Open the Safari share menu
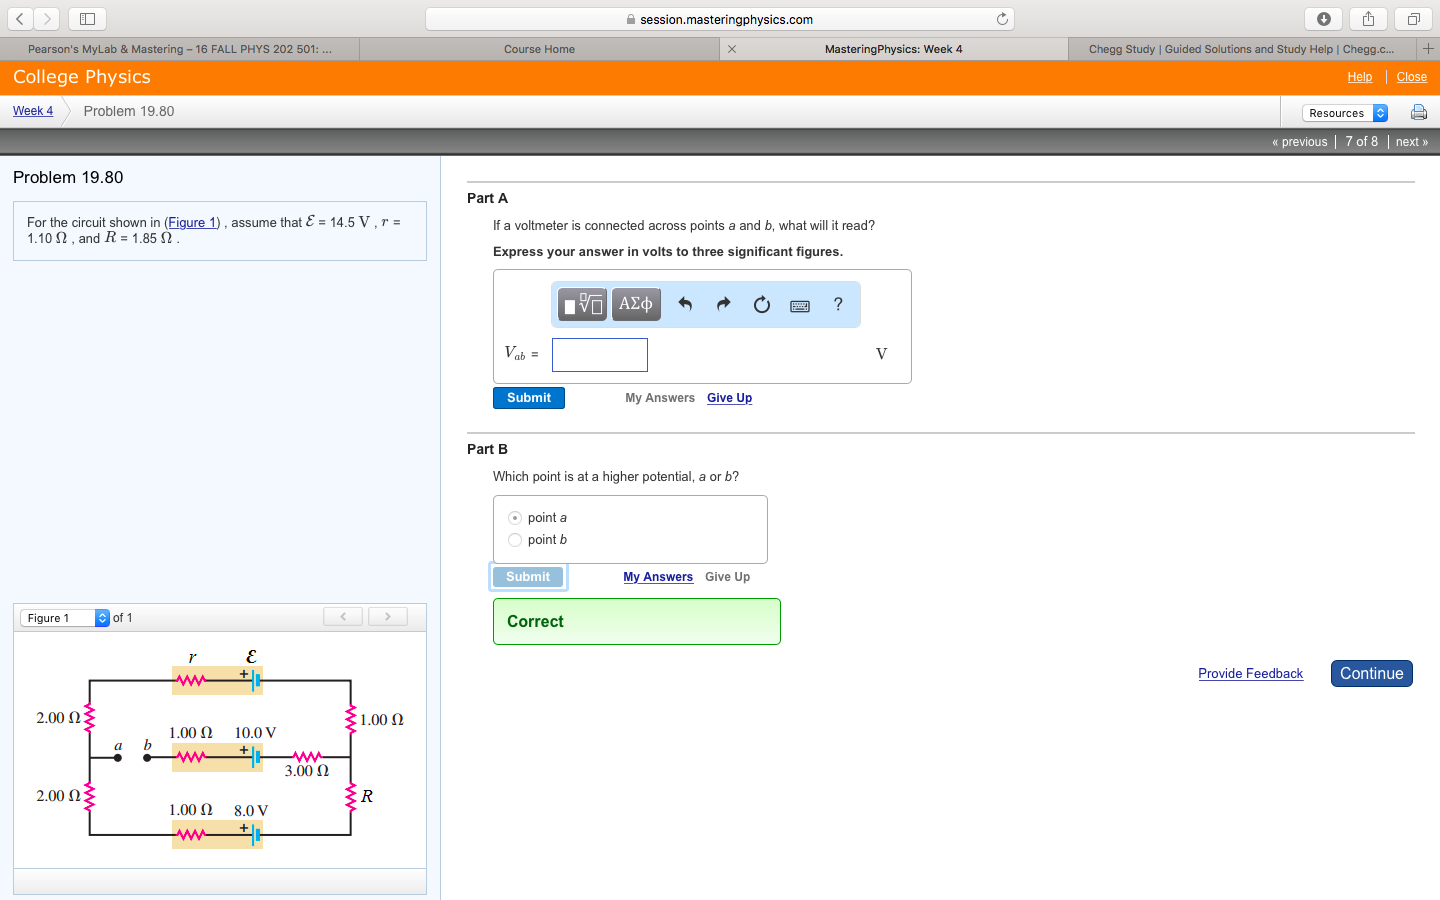Image resolution: width=1440 pixels, height=900 pixels. [x=1368, y=18]
